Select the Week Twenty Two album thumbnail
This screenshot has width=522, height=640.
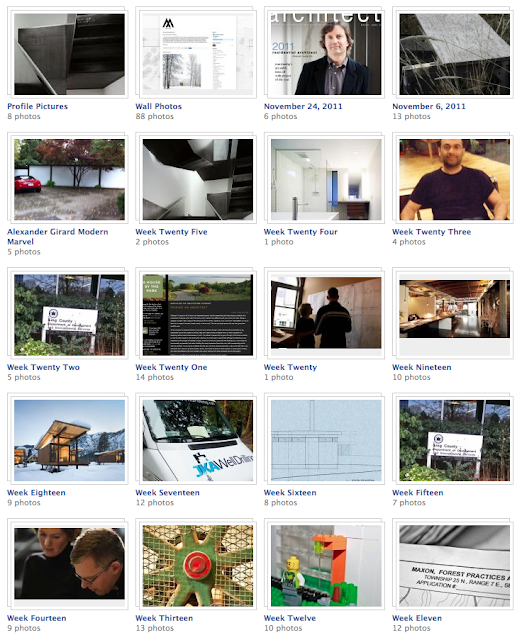[x=69, y=315]
